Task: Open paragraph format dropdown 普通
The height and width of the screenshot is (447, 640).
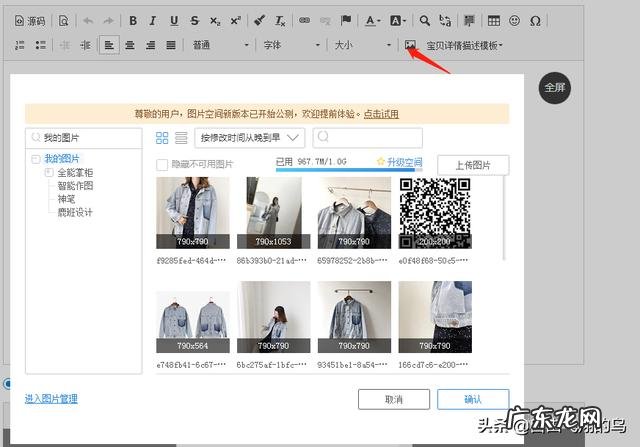Action: [220, 45]
